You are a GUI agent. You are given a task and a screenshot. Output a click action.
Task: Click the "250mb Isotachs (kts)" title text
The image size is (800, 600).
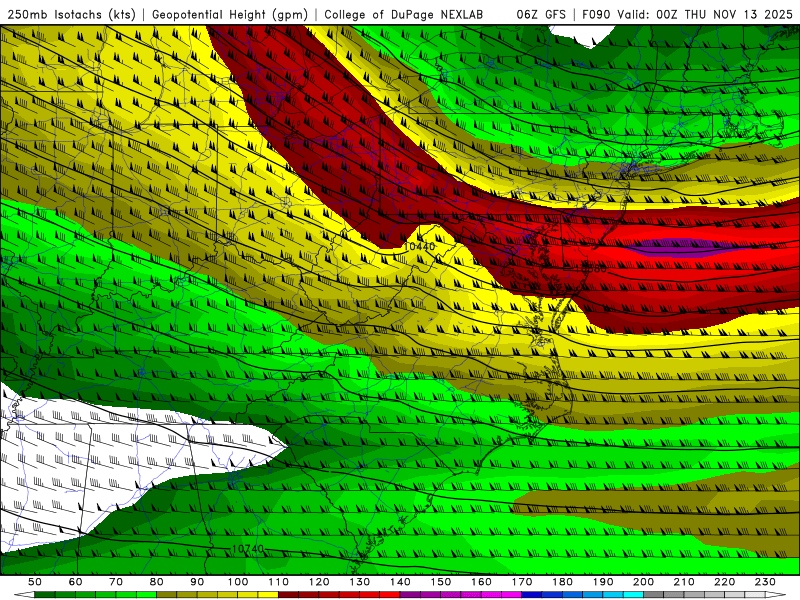click(x=71, y=14)
